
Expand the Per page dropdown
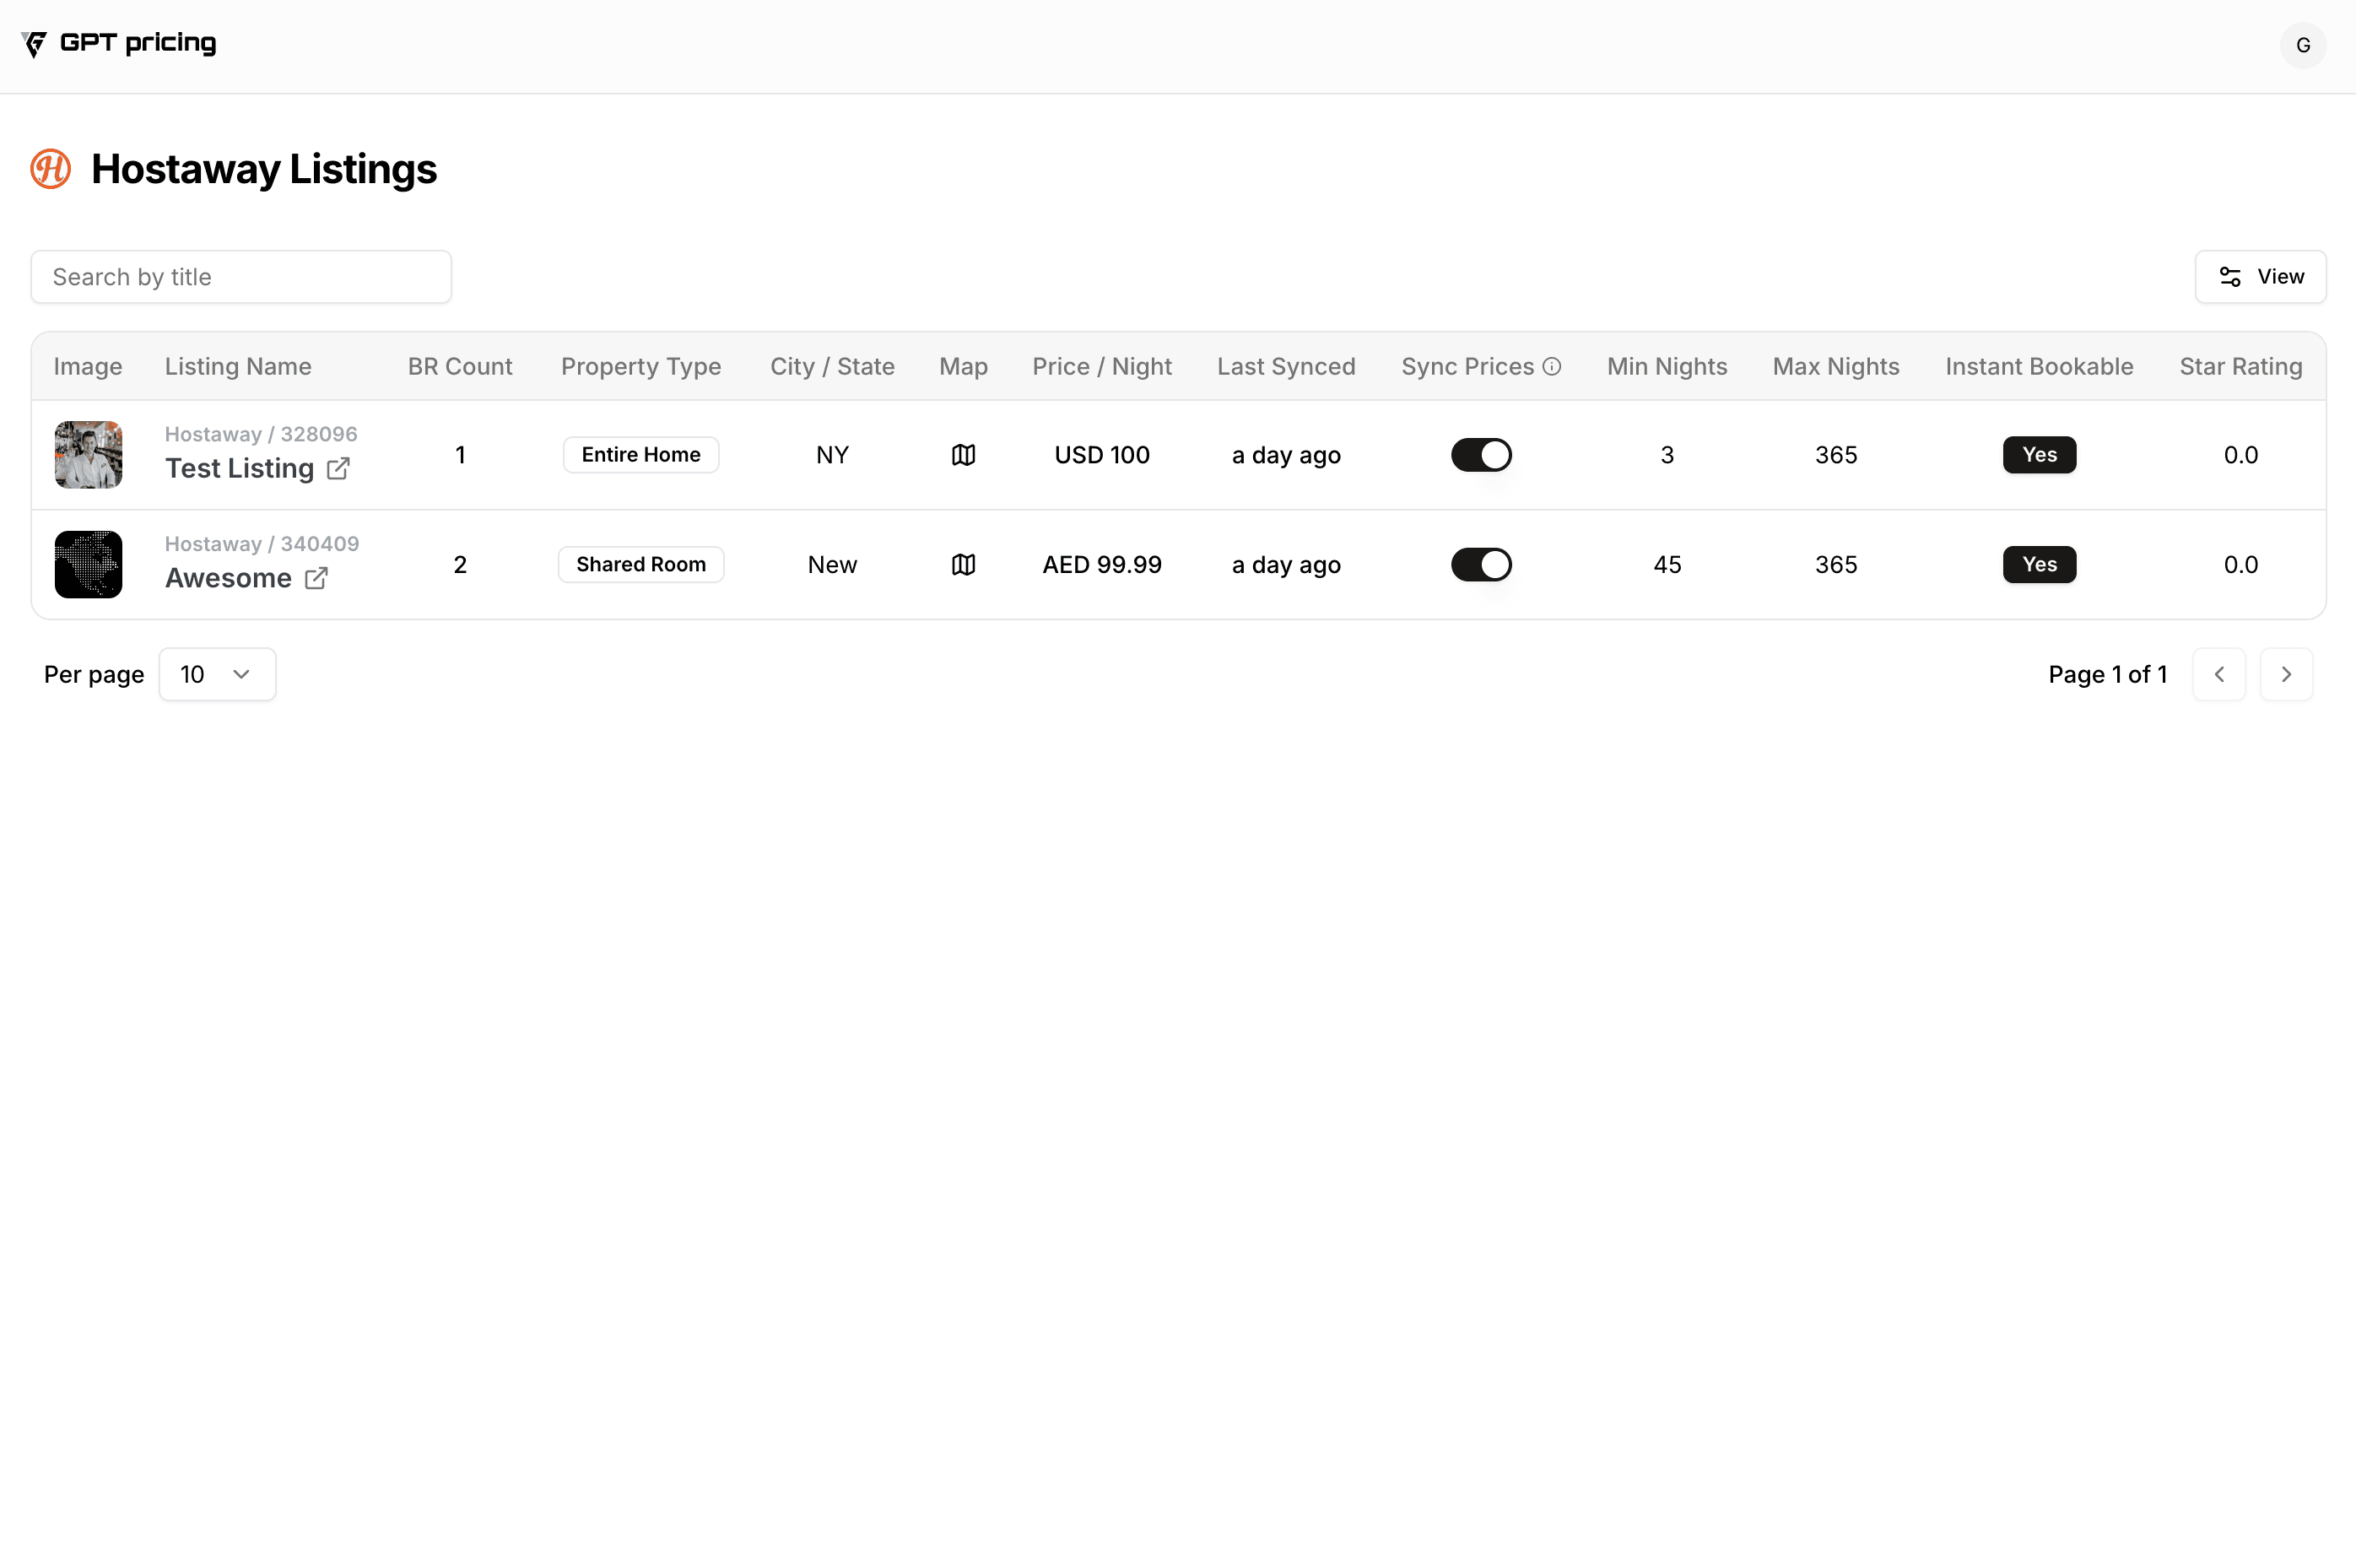point(217,675)
